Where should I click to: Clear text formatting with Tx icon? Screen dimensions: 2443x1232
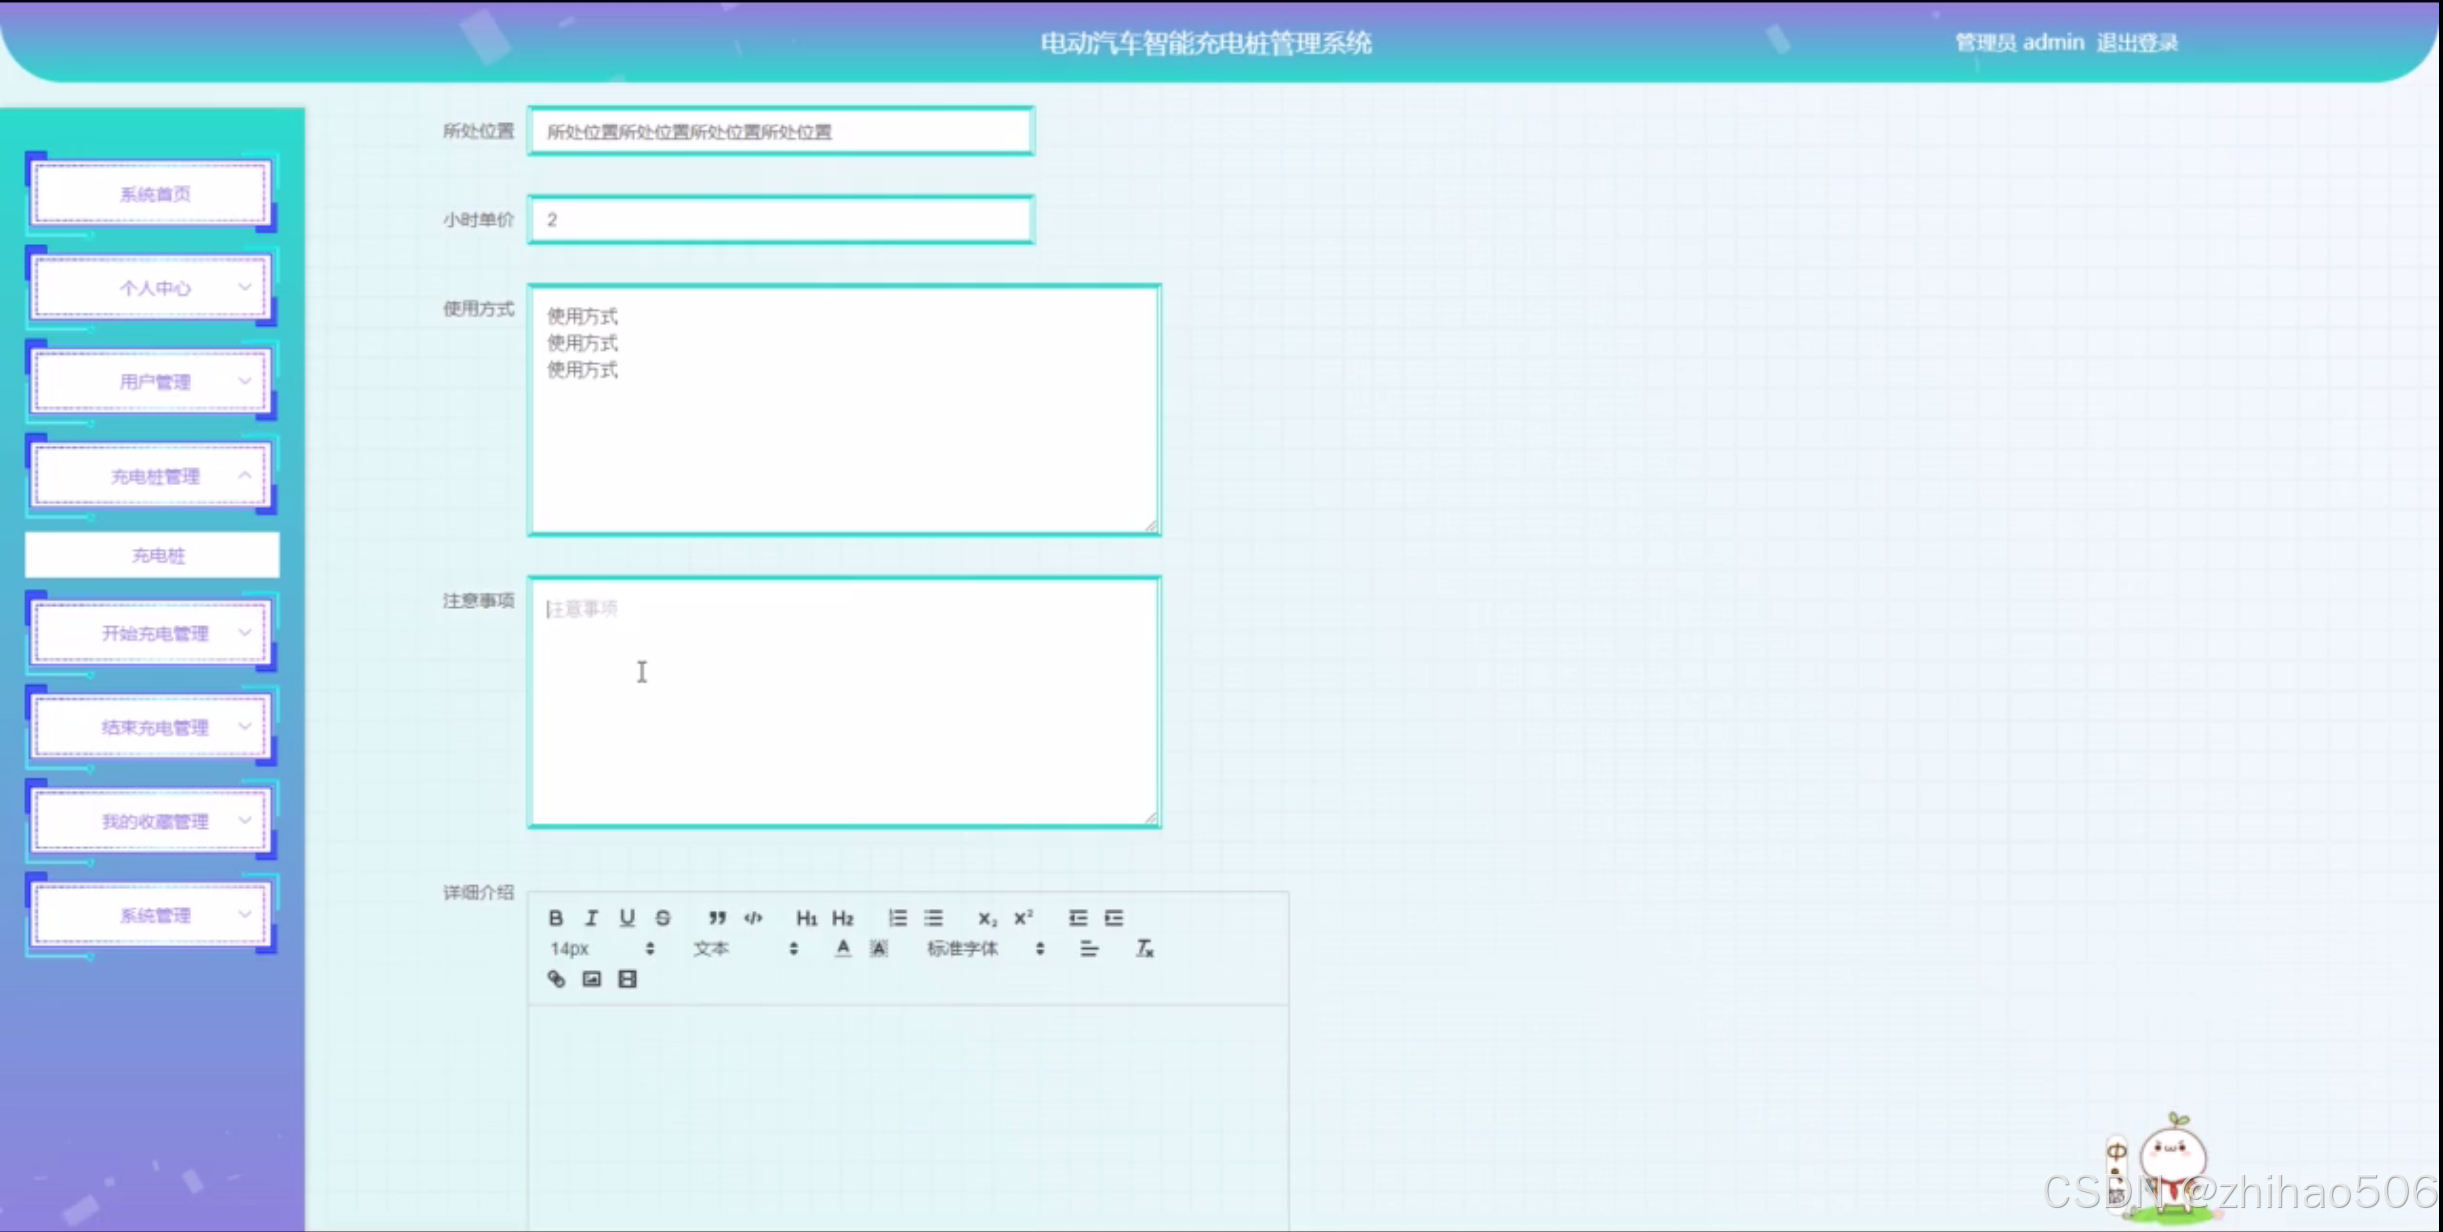1144,948
